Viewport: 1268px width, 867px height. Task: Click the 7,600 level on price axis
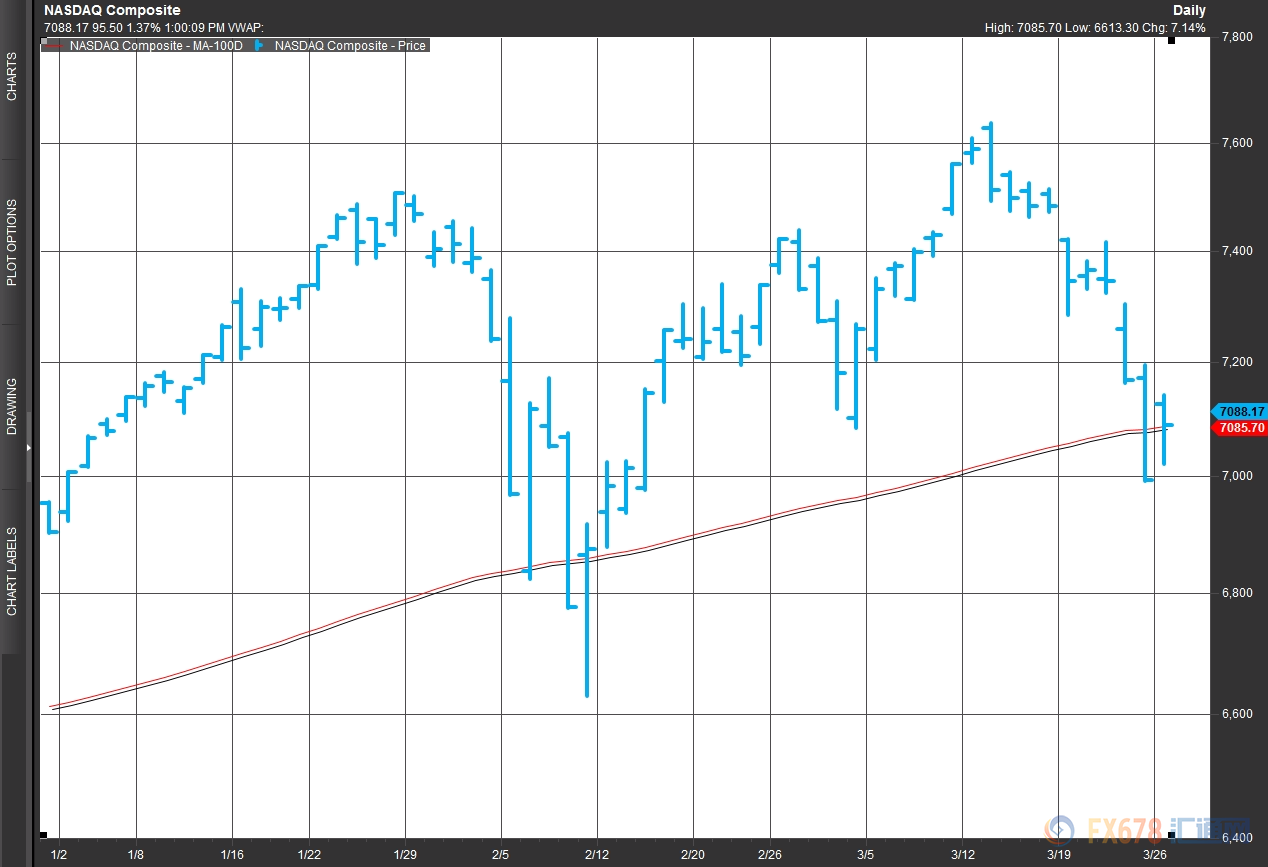[1238, 144]
